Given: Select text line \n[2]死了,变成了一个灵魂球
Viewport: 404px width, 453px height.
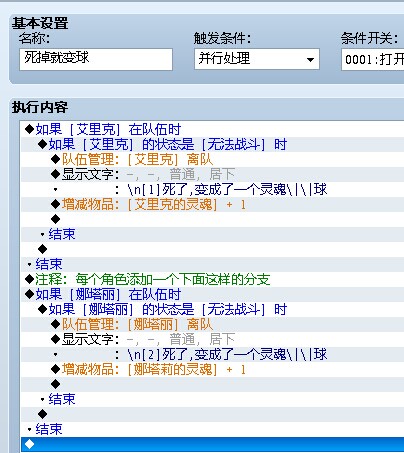Looking at the screenshot, I should pos(212,354).
